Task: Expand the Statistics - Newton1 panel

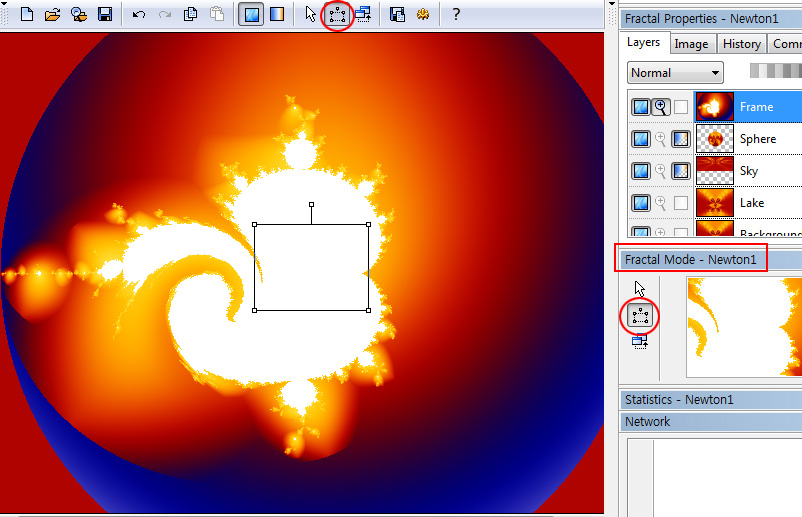Action: [711, 400]
